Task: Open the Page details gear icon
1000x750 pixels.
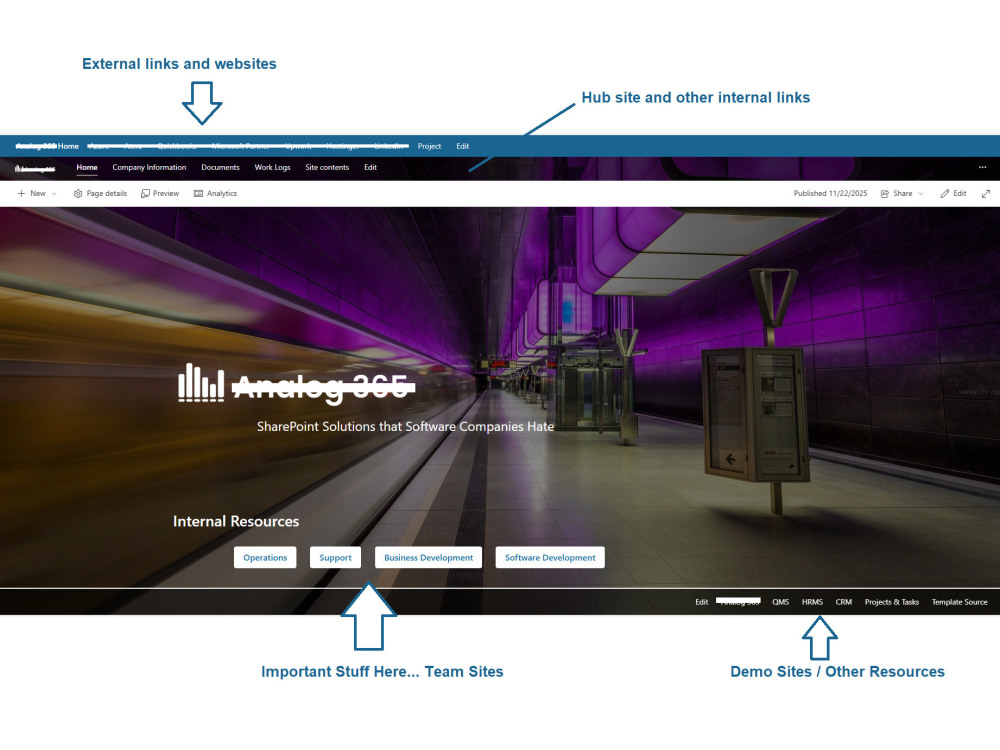Action: coord(78,194)
